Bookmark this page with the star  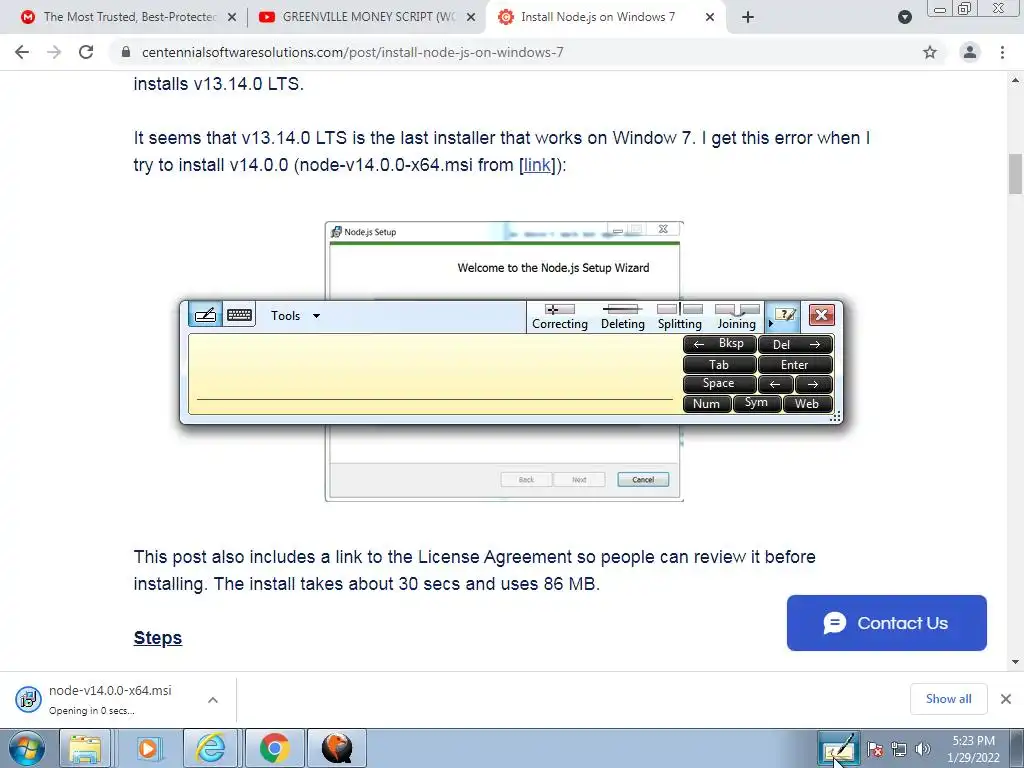point(930,52)
